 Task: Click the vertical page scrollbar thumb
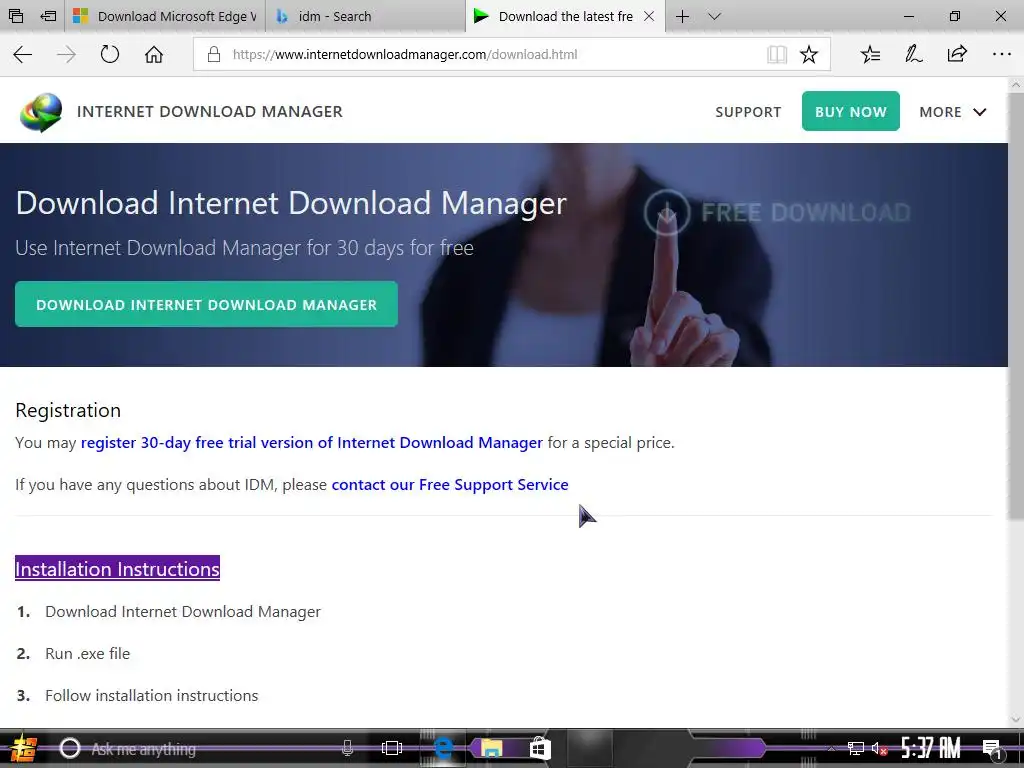coord(1016,307)
